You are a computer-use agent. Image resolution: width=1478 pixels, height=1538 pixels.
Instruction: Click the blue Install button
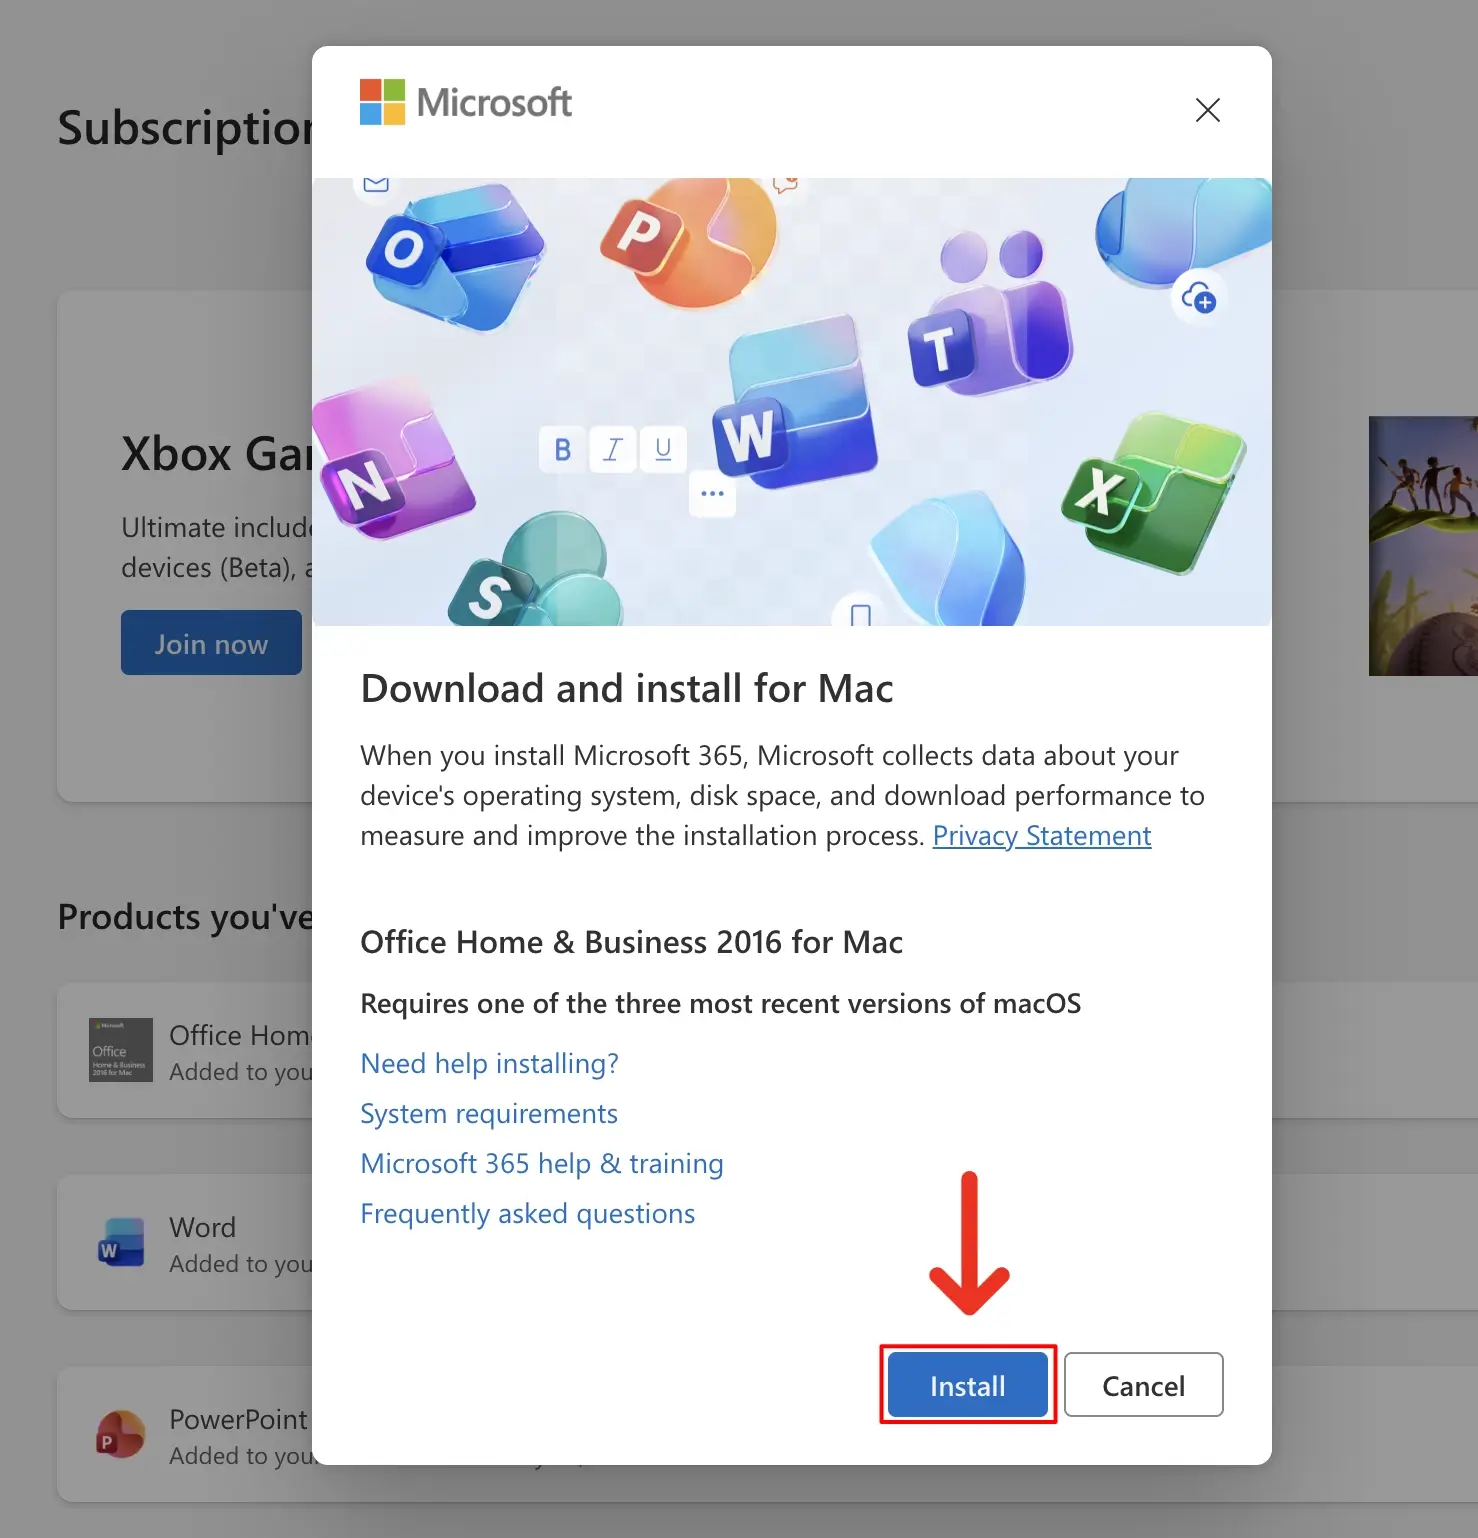(967, 1385)
